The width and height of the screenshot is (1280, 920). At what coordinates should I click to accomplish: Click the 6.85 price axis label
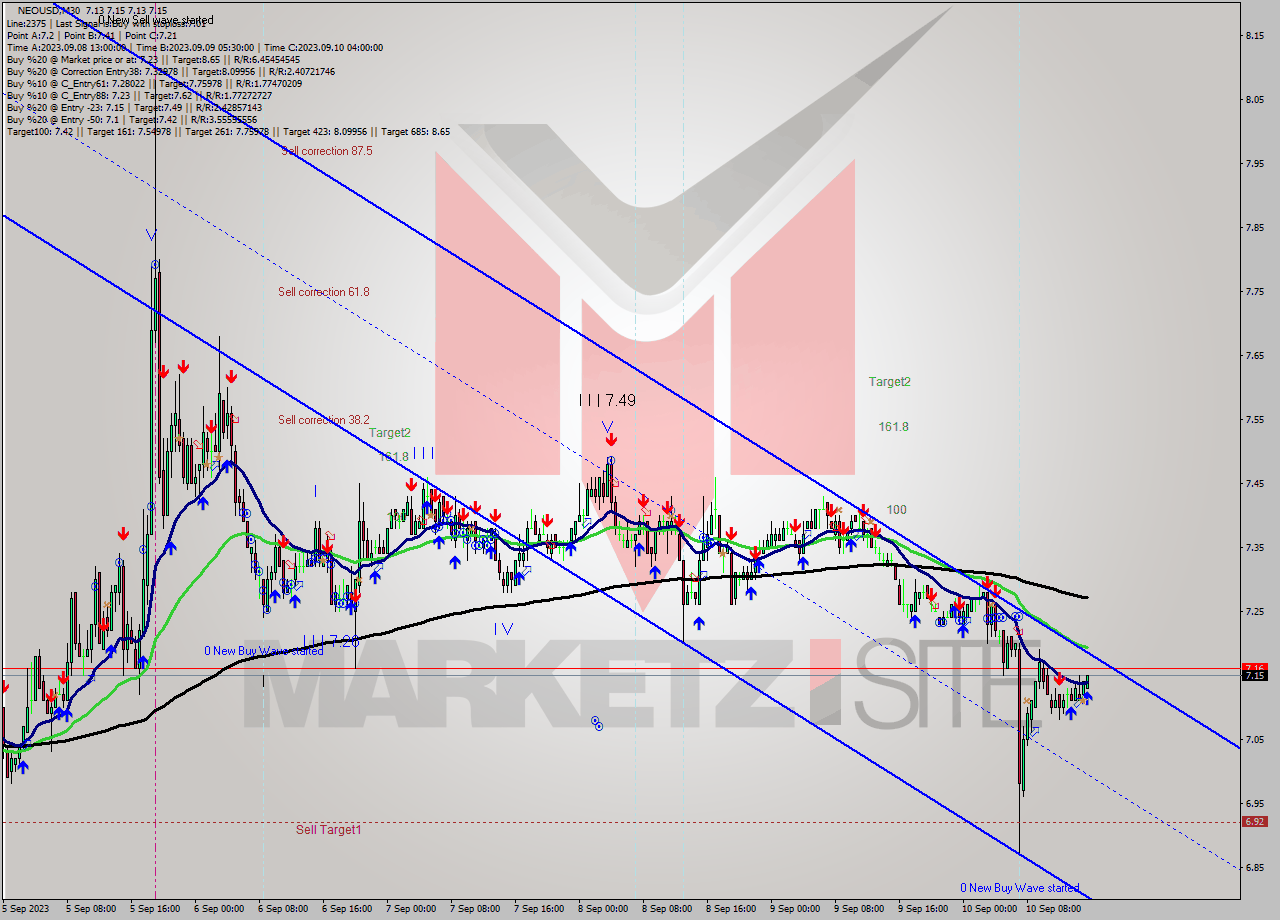coord(1255,867)
